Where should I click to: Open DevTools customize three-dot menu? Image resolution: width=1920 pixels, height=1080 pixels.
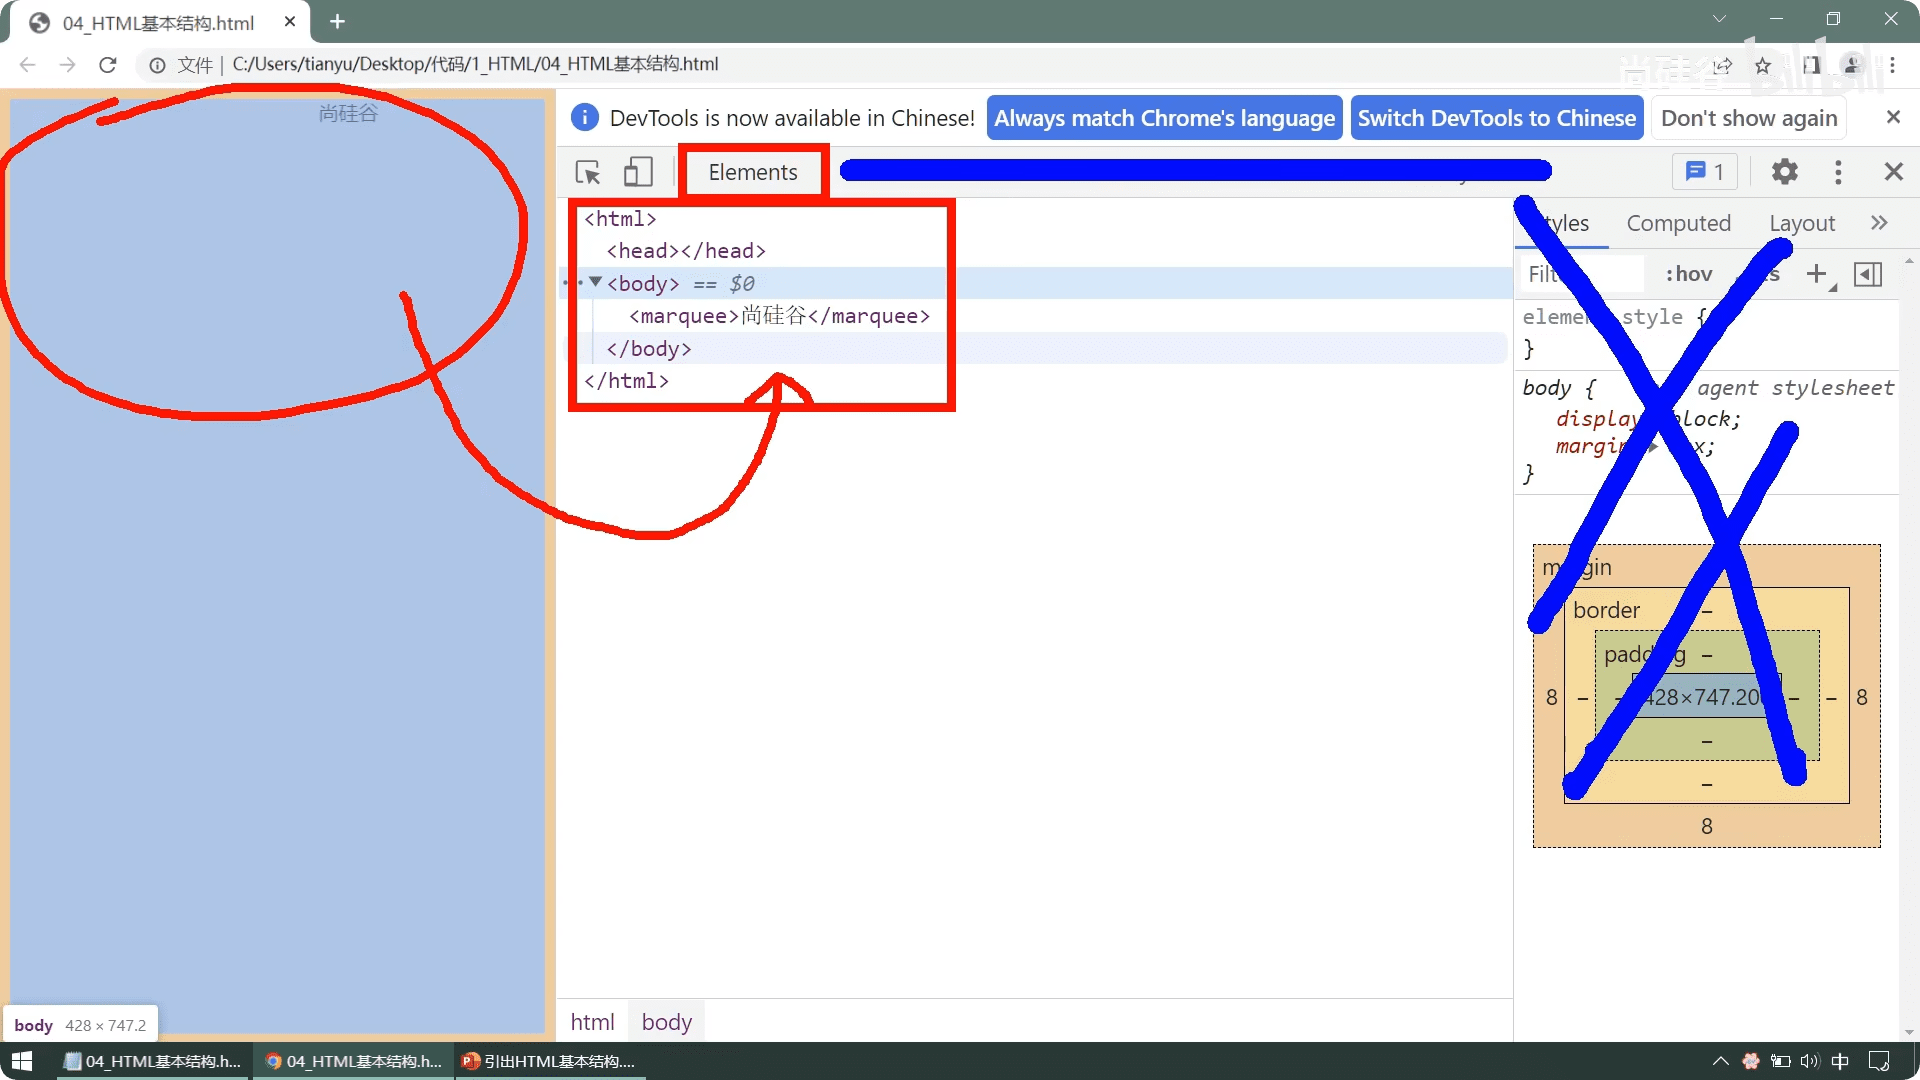pyautogui.click(x=1838, y=172)
